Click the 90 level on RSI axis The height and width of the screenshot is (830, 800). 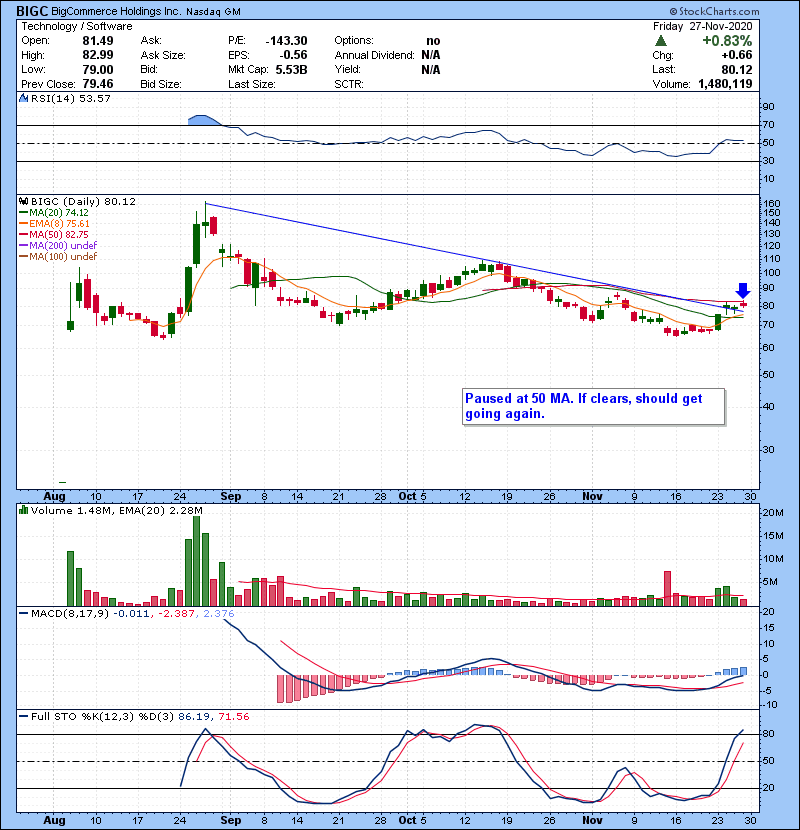click(x=769, y=107)
